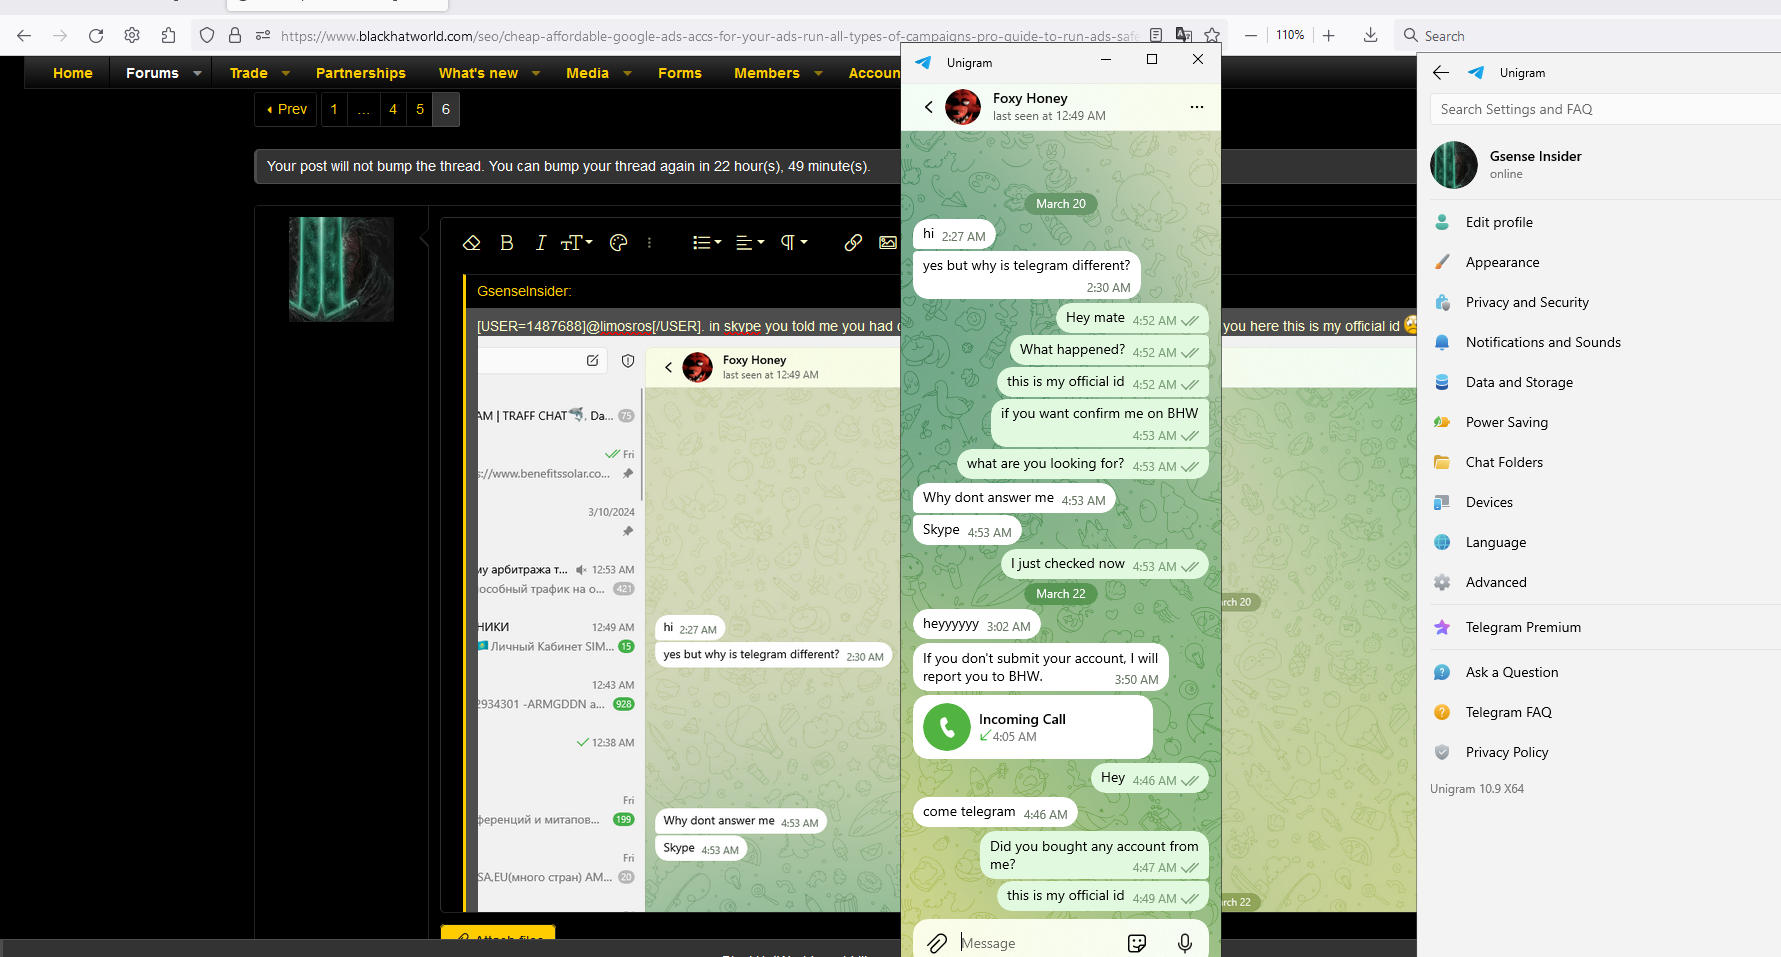Screen dimensions: 1781x957
Task: Expand the Trade menu arrow
Action: click(286, 73)
